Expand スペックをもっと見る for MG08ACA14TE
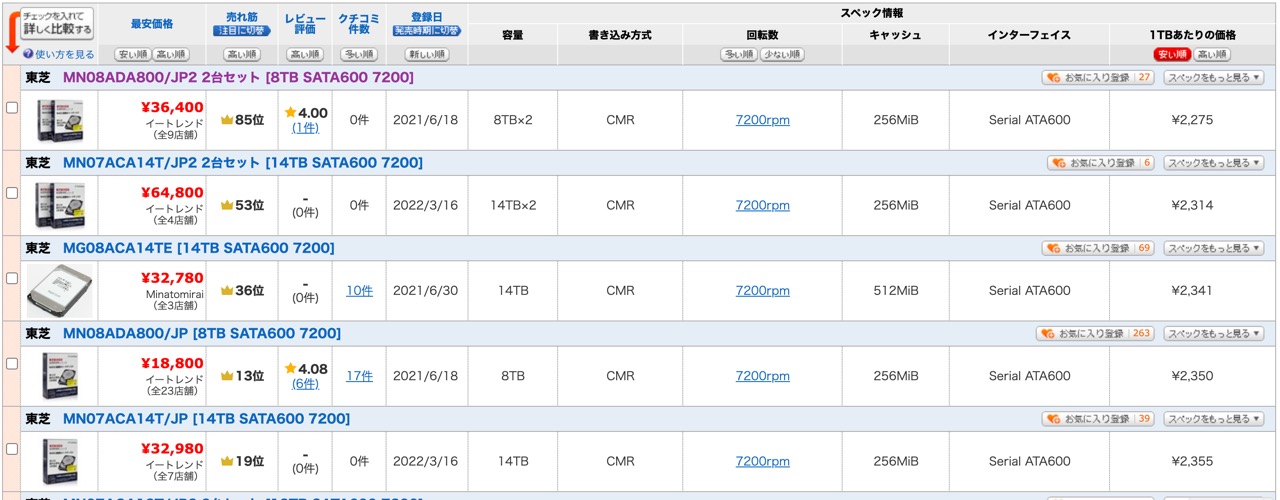 (x=1214, y=247)
